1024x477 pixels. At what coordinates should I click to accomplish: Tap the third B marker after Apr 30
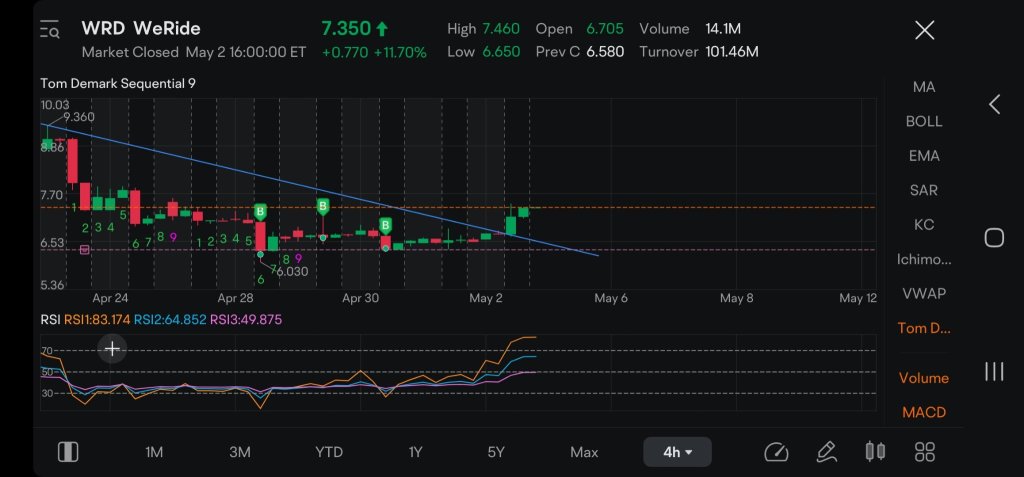tap(385, 226)
